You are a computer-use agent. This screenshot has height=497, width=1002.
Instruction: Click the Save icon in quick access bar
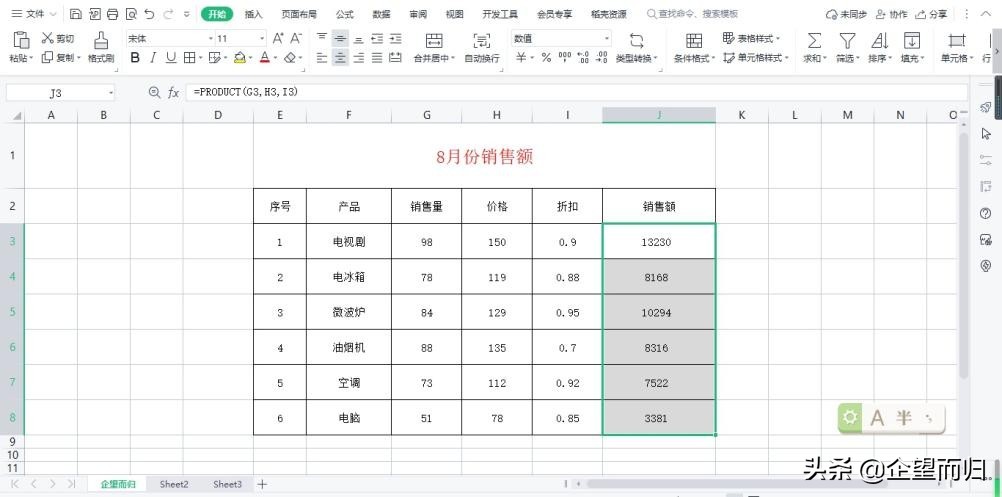pyautogui.click(x=76, y=15)
